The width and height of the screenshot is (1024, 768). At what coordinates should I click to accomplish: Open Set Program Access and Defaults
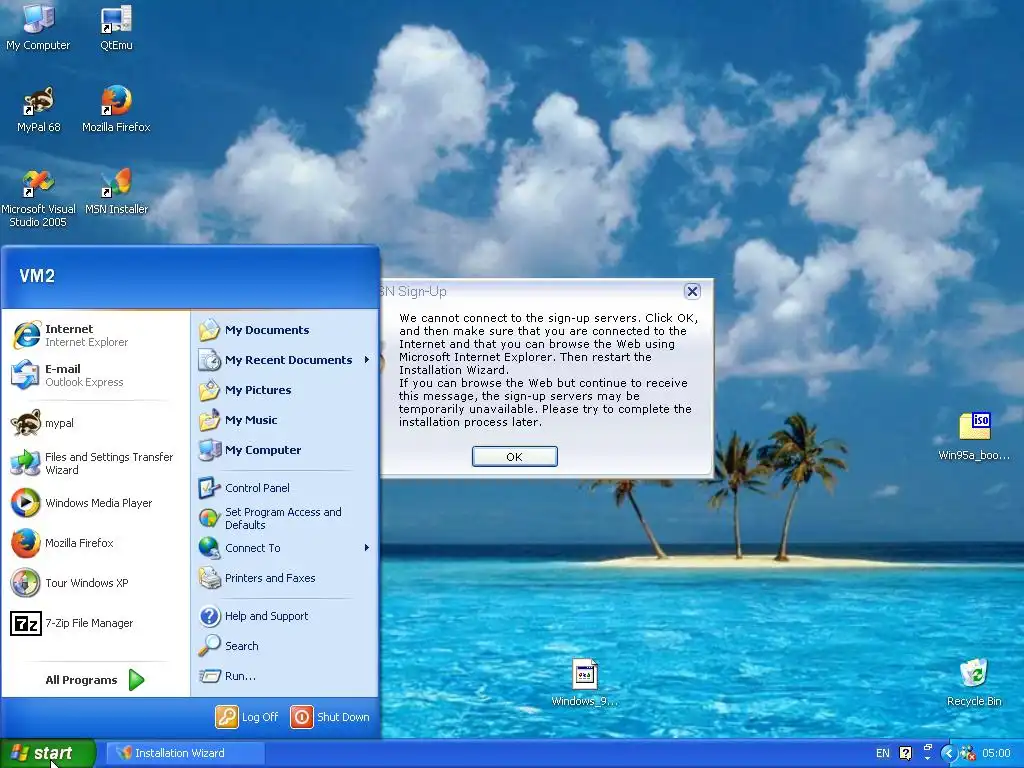pyautogui.click(x=285, y=518)
